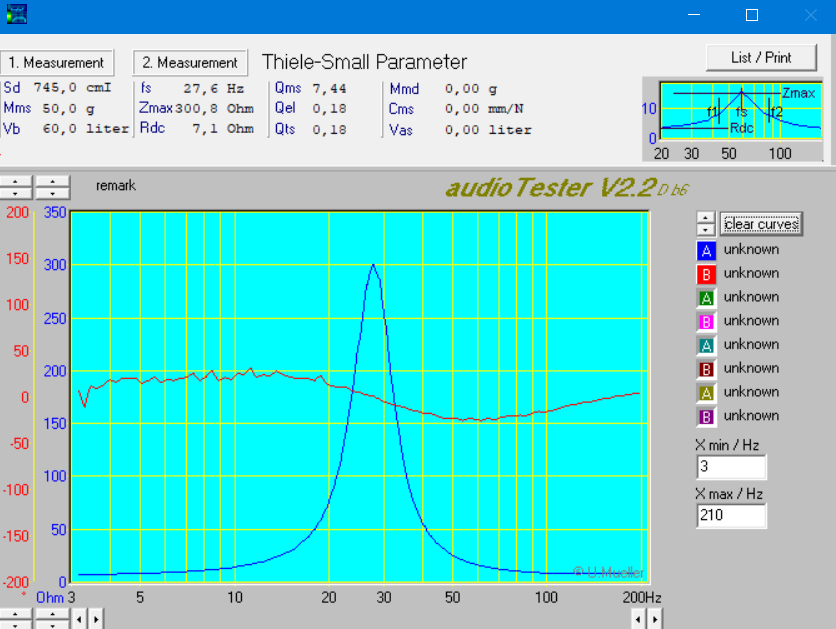836x629 pixels.
Task: Click down arrow of spinner beside clear curves
Action: [x=705, y=230]
